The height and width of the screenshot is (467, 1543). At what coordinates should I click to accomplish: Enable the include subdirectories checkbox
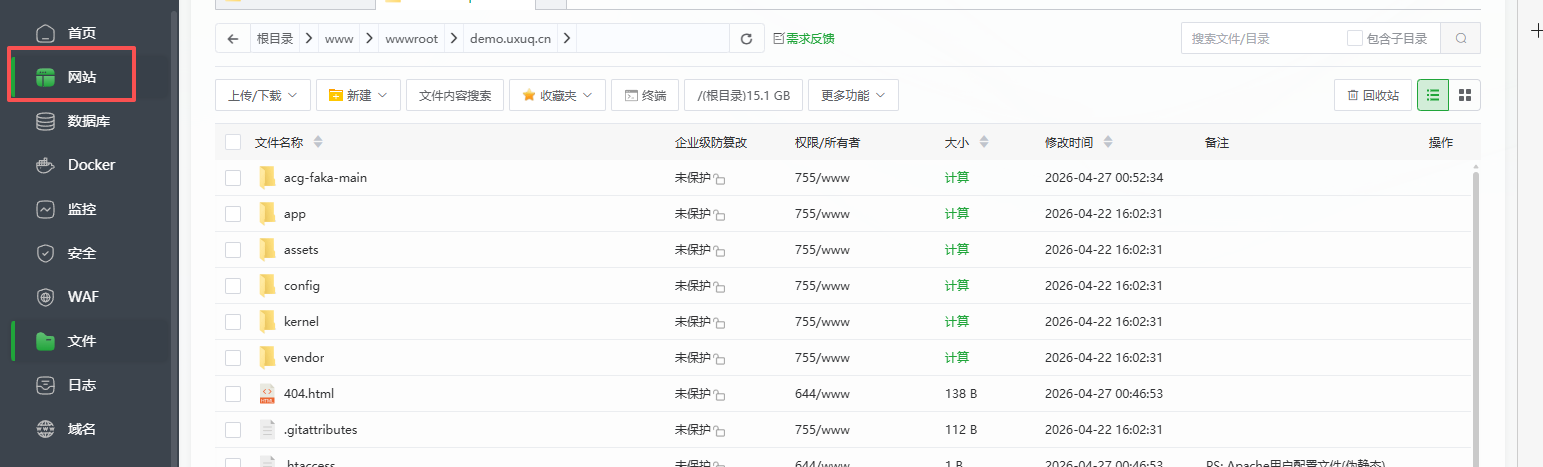tap(1355, 39)
